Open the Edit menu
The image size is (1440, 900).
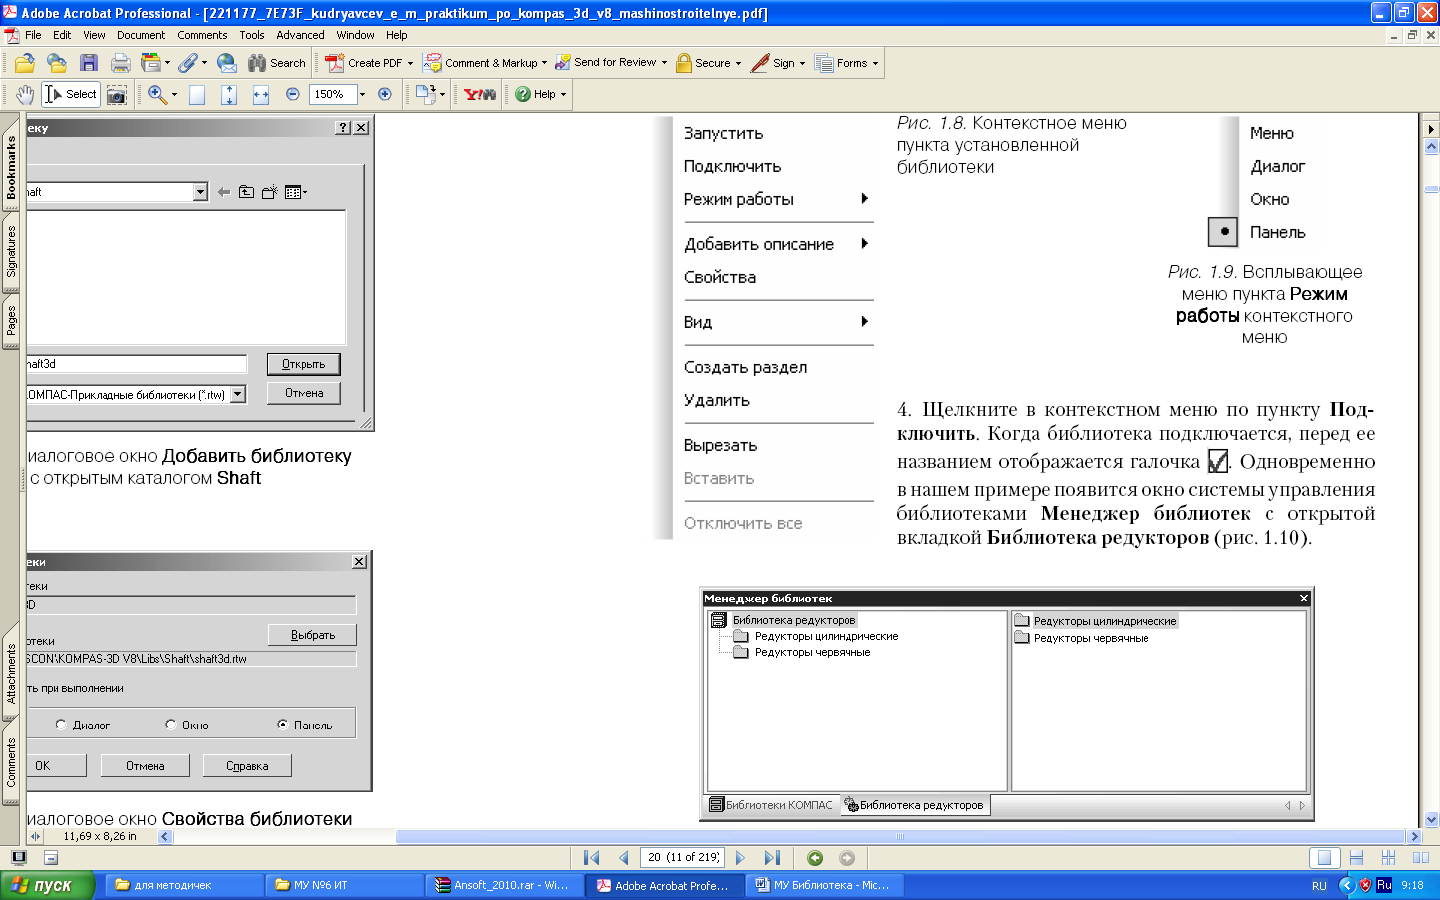tap(62, 35)
